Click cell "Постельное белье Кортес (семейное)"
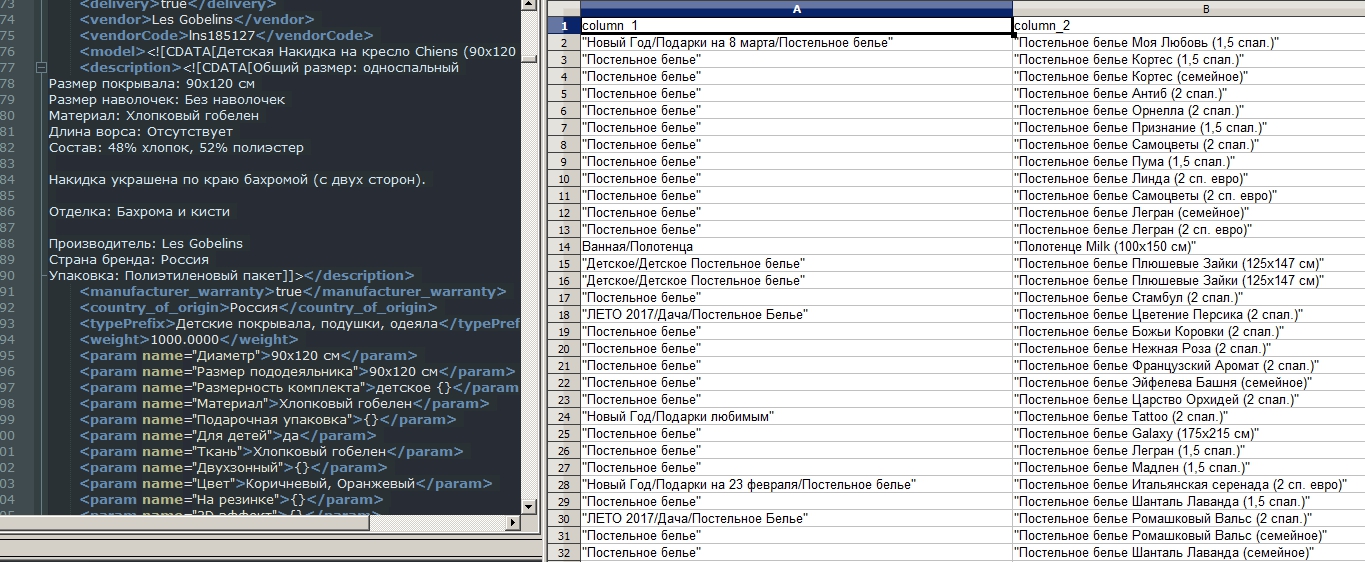This screenshot has width=1365, height=562. click(1189, 77)
